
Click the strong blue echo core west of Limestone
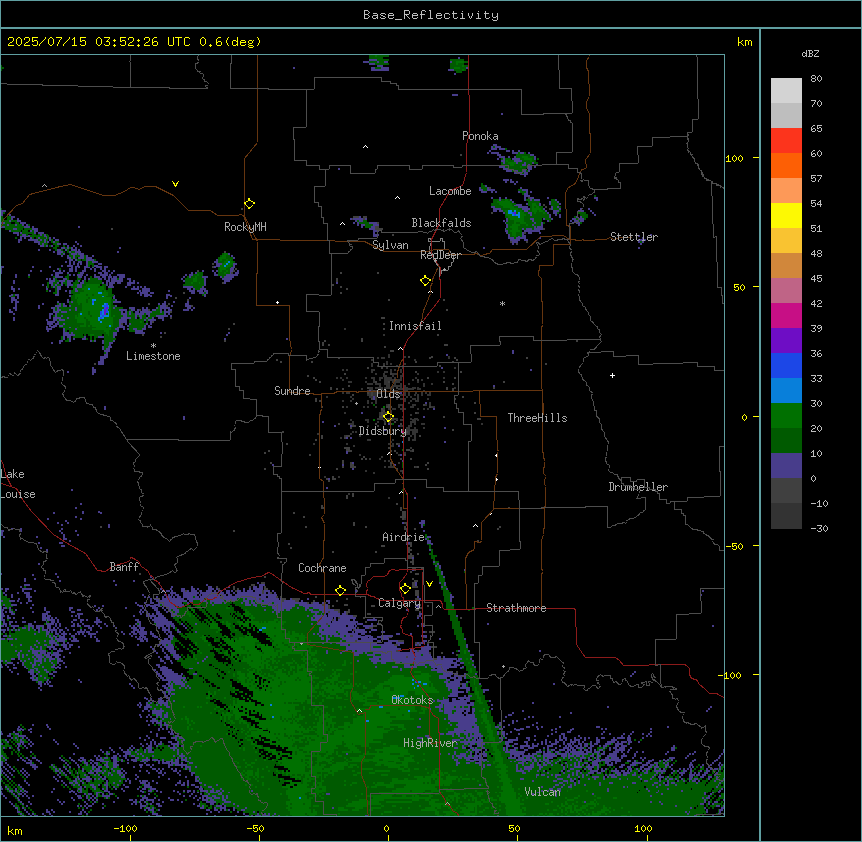(103, 312)
